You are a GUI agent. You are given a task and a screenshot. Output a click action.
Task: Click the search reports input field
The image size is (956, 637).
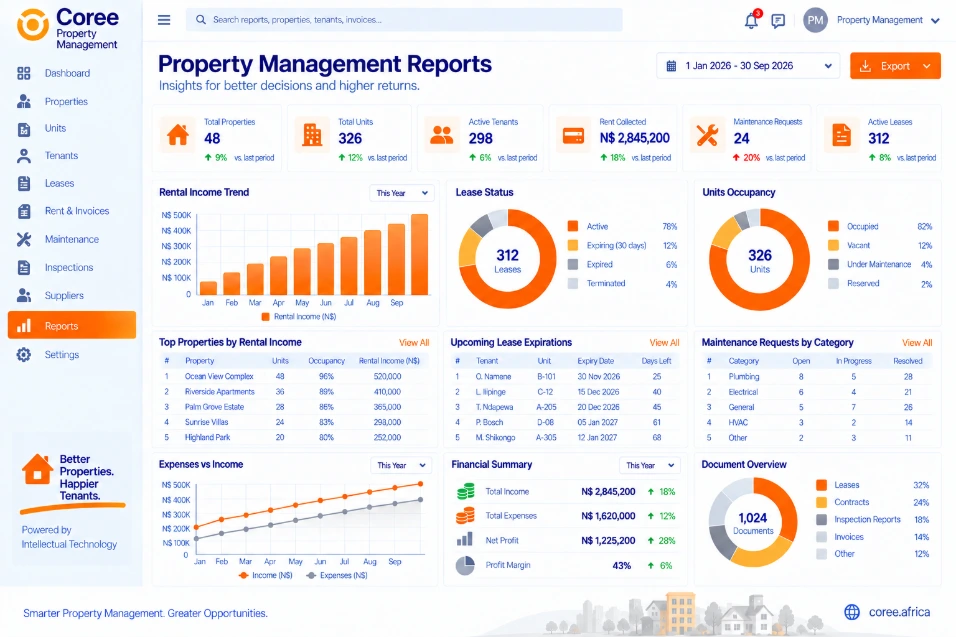[404, 20]
